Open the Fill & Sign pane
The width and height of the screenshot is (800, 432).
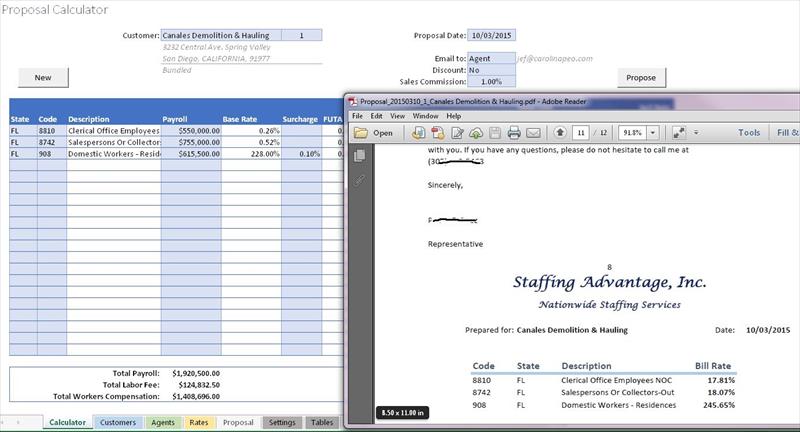[x=787, y=133]
